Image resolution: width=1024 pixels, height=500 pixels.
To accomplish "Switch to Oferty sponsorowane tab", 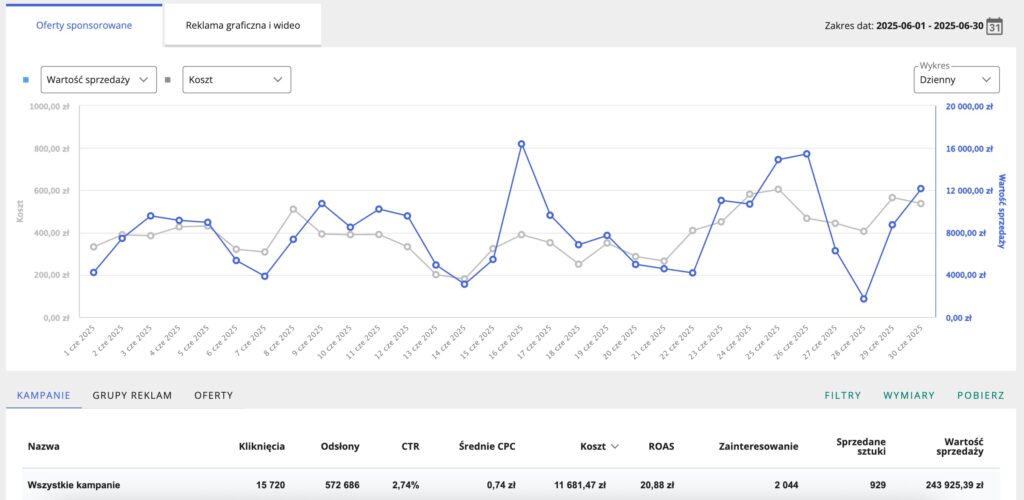I will (x=84, y=25).
